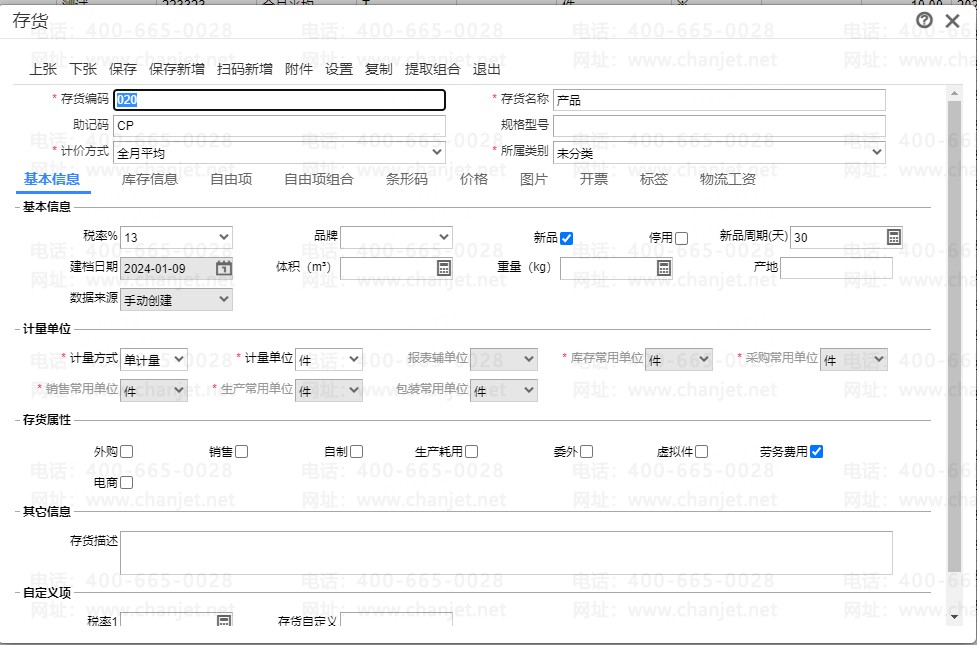Click the scrollbar down arrow
This screenshot has width=977, height=645.
(954, 617)
